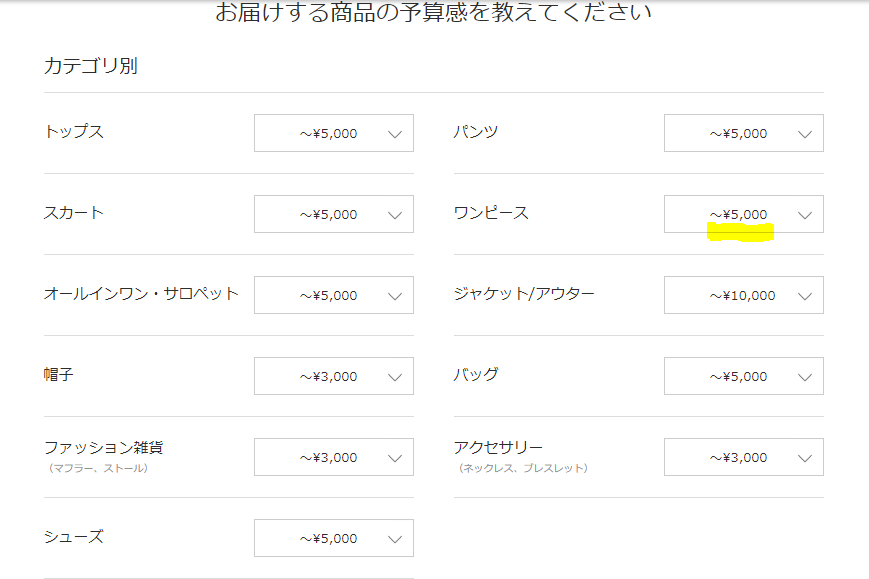Screen dimensions: 869x579
Task: Click the chevron arrow in ワンピース dropdown
Action: (805, 215)
